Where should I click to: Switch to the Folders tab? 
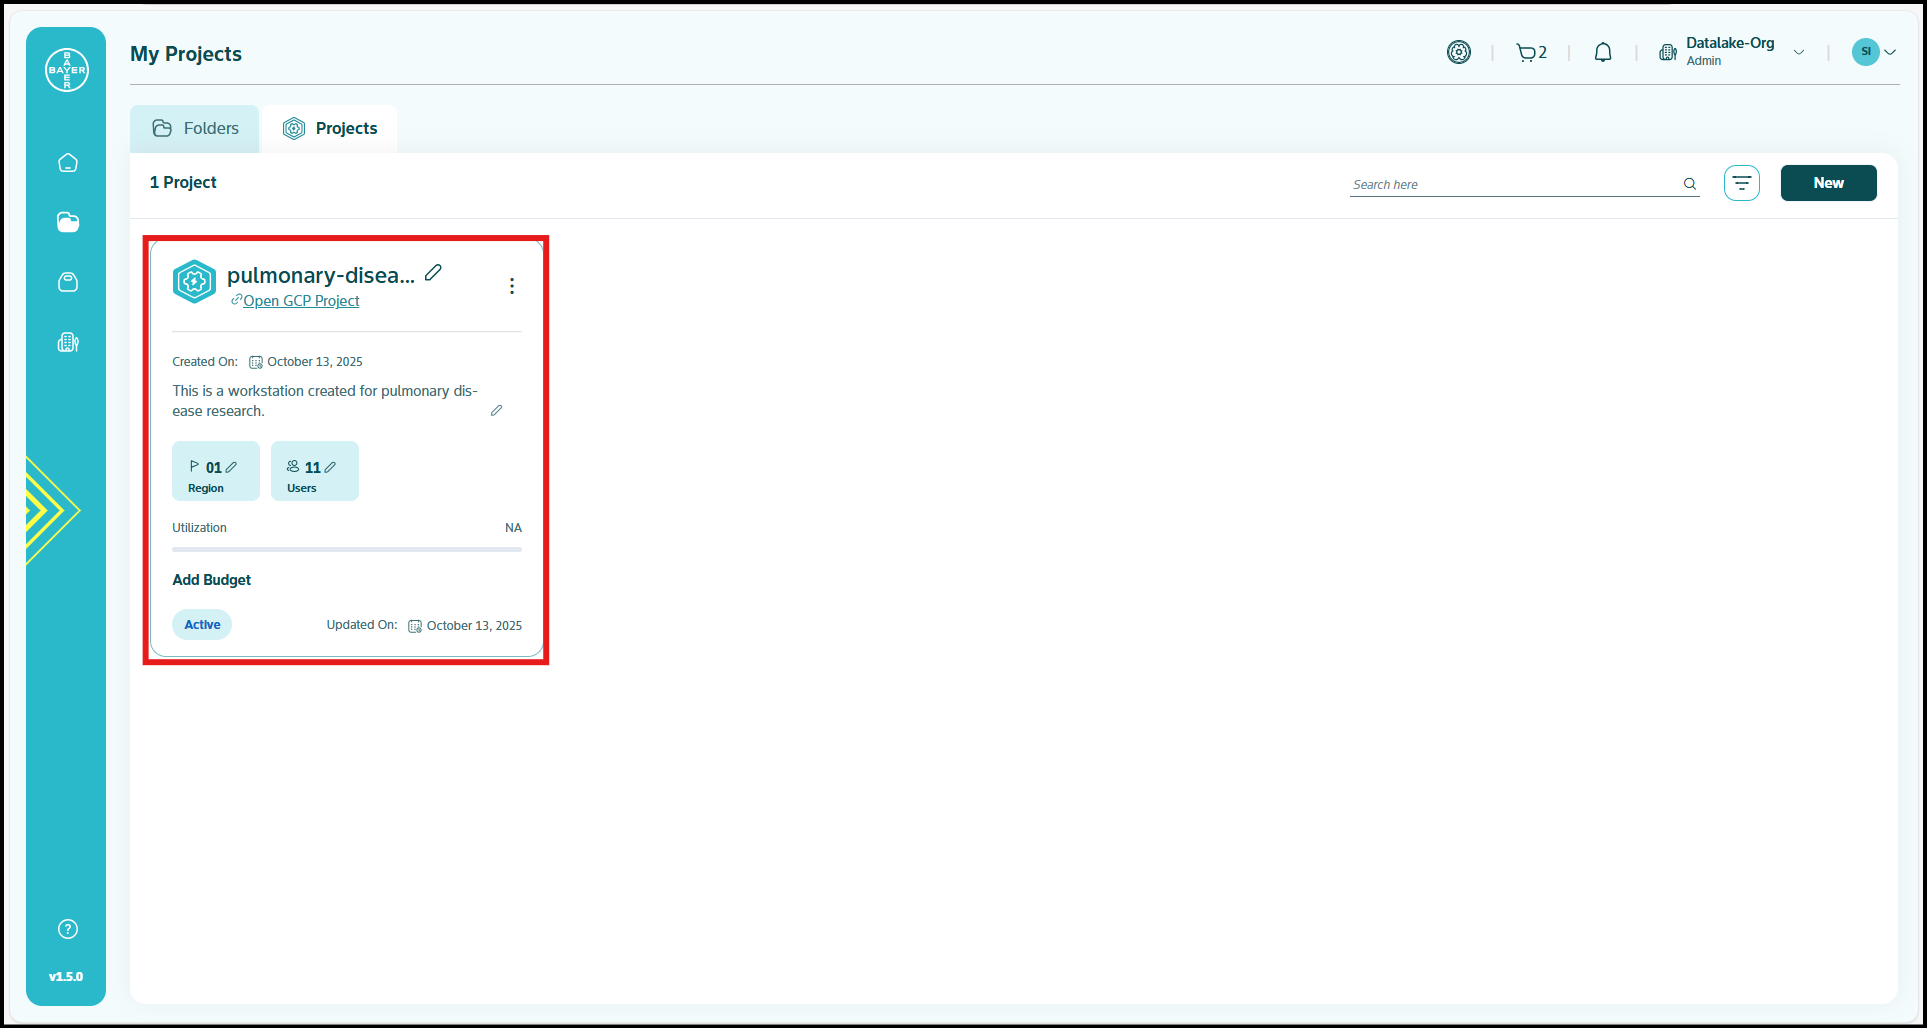[x=195, y=129]
